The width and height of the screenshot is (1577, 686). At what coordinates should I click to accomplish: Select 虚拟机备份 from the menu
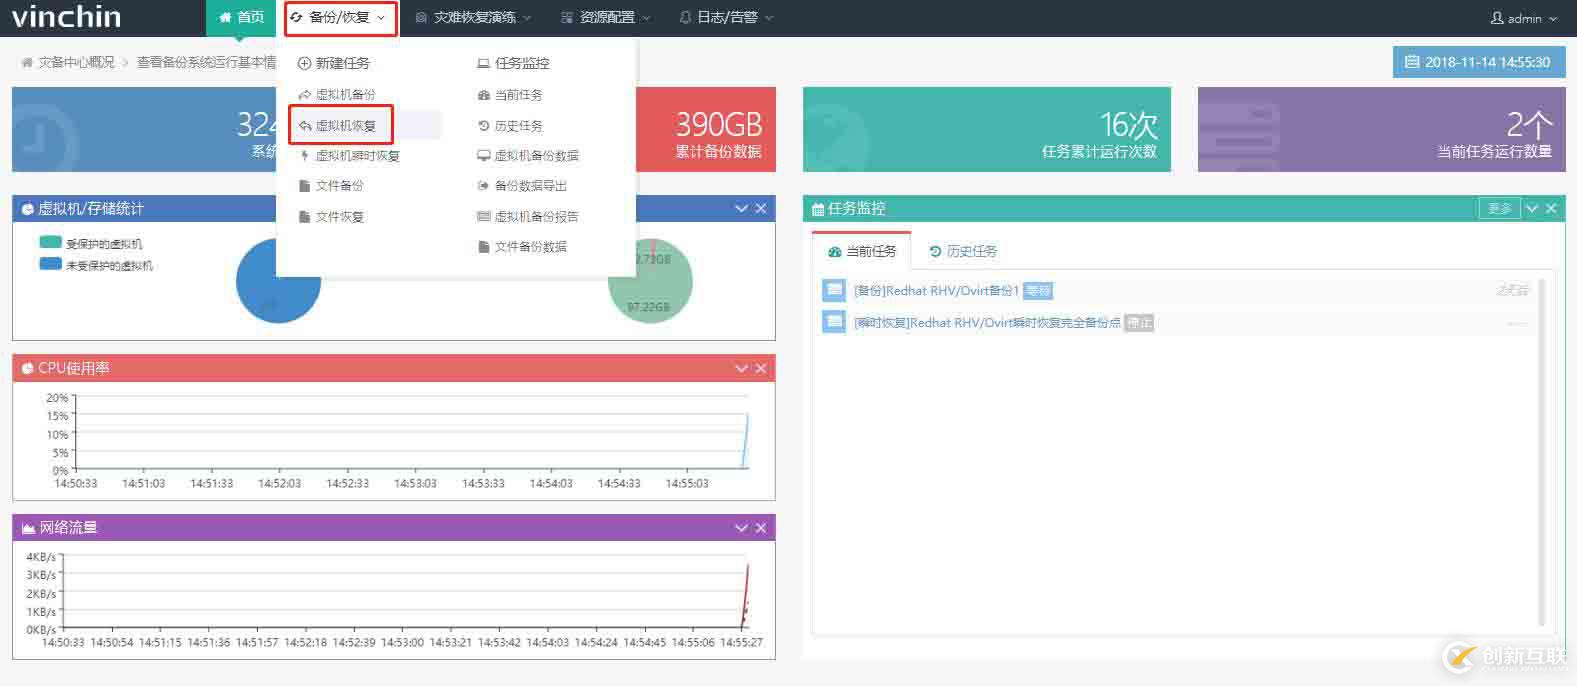click(x=346, y=95)
